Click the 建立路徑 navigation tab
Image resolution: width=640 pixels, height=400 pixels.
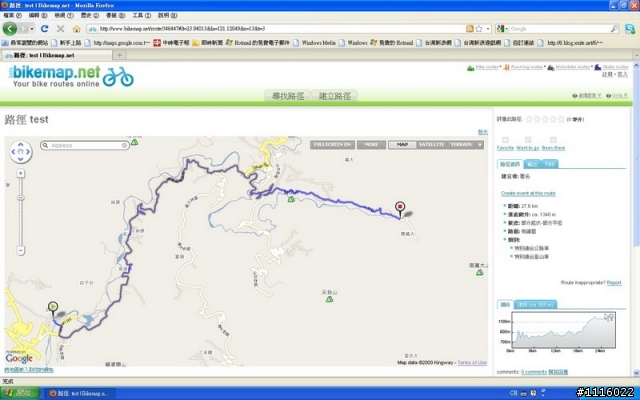(335, 96)
